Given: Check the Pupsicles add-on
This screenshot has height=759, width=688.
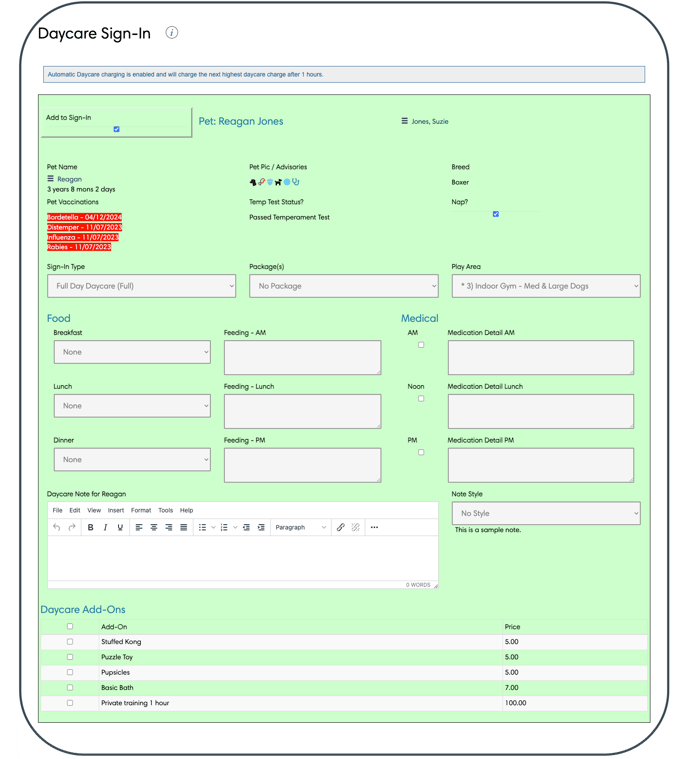Looking at the screenshot, I should 70,672.
